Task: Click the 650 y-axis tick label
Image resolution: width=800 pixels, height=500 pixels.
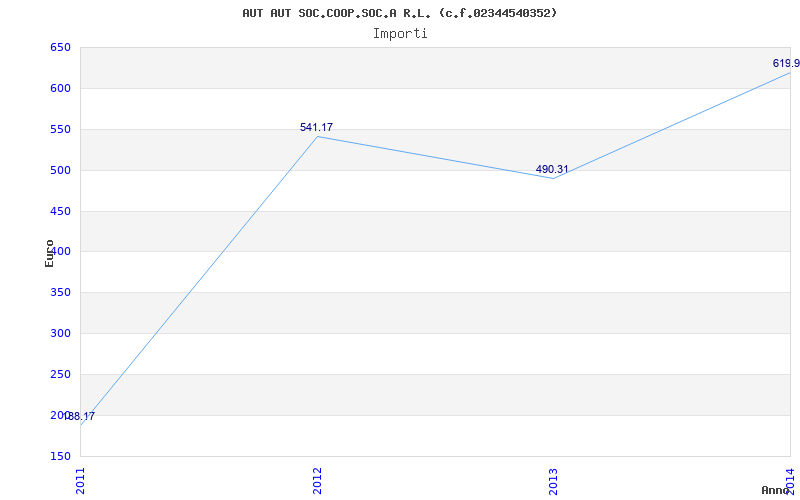Action: pyautogui.click(x=60, y=48)
